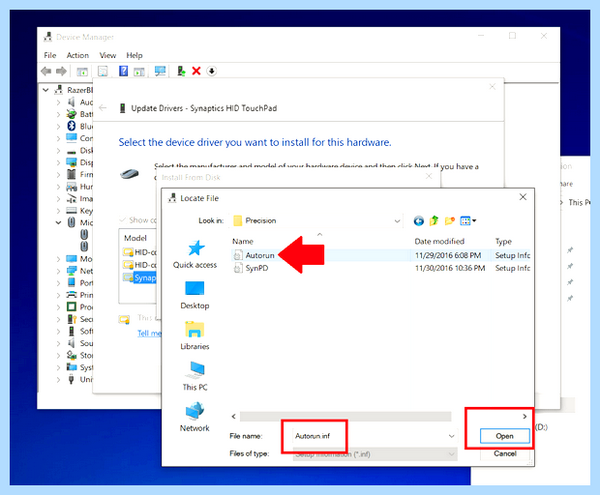
Task: Open the View menu button in Locate File
Action: (x=468, y=221)
